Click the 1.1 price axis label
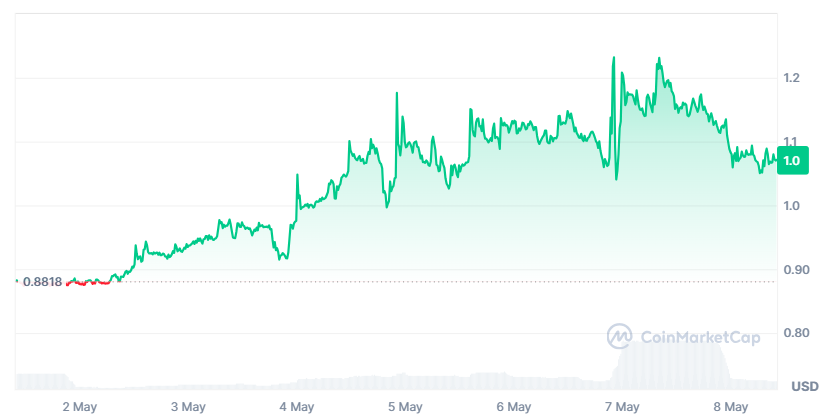The image size is (826, 419). tap(792, 141)
